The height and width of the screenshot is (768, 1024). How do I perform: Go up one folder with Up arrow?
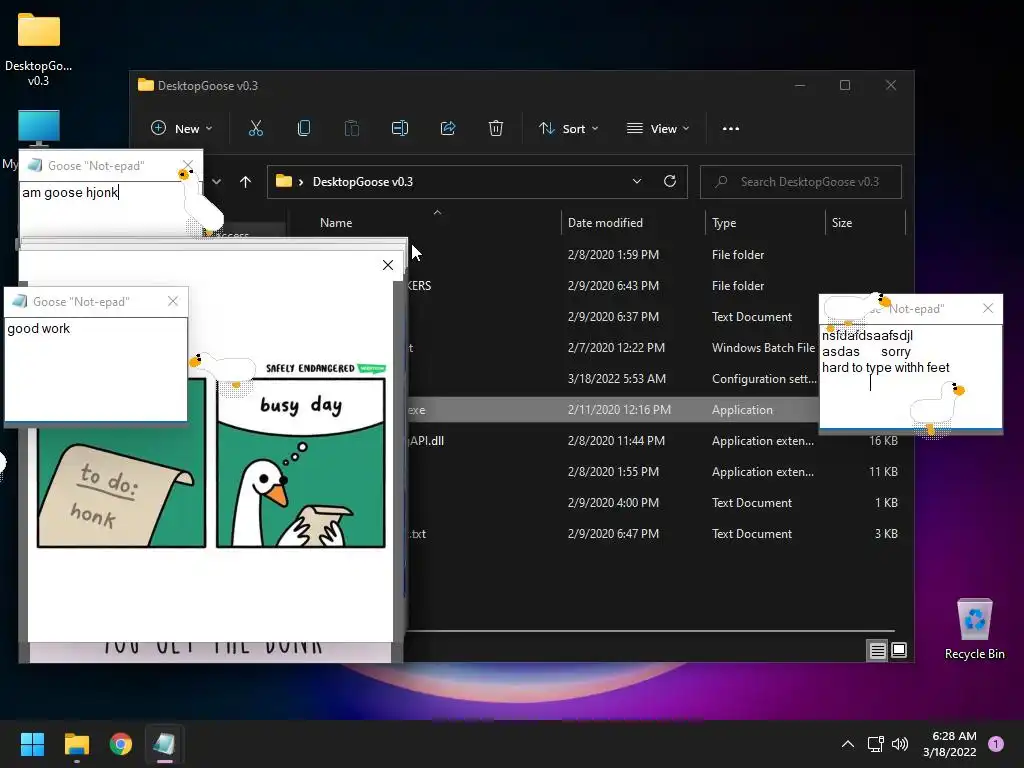point(245,182)
